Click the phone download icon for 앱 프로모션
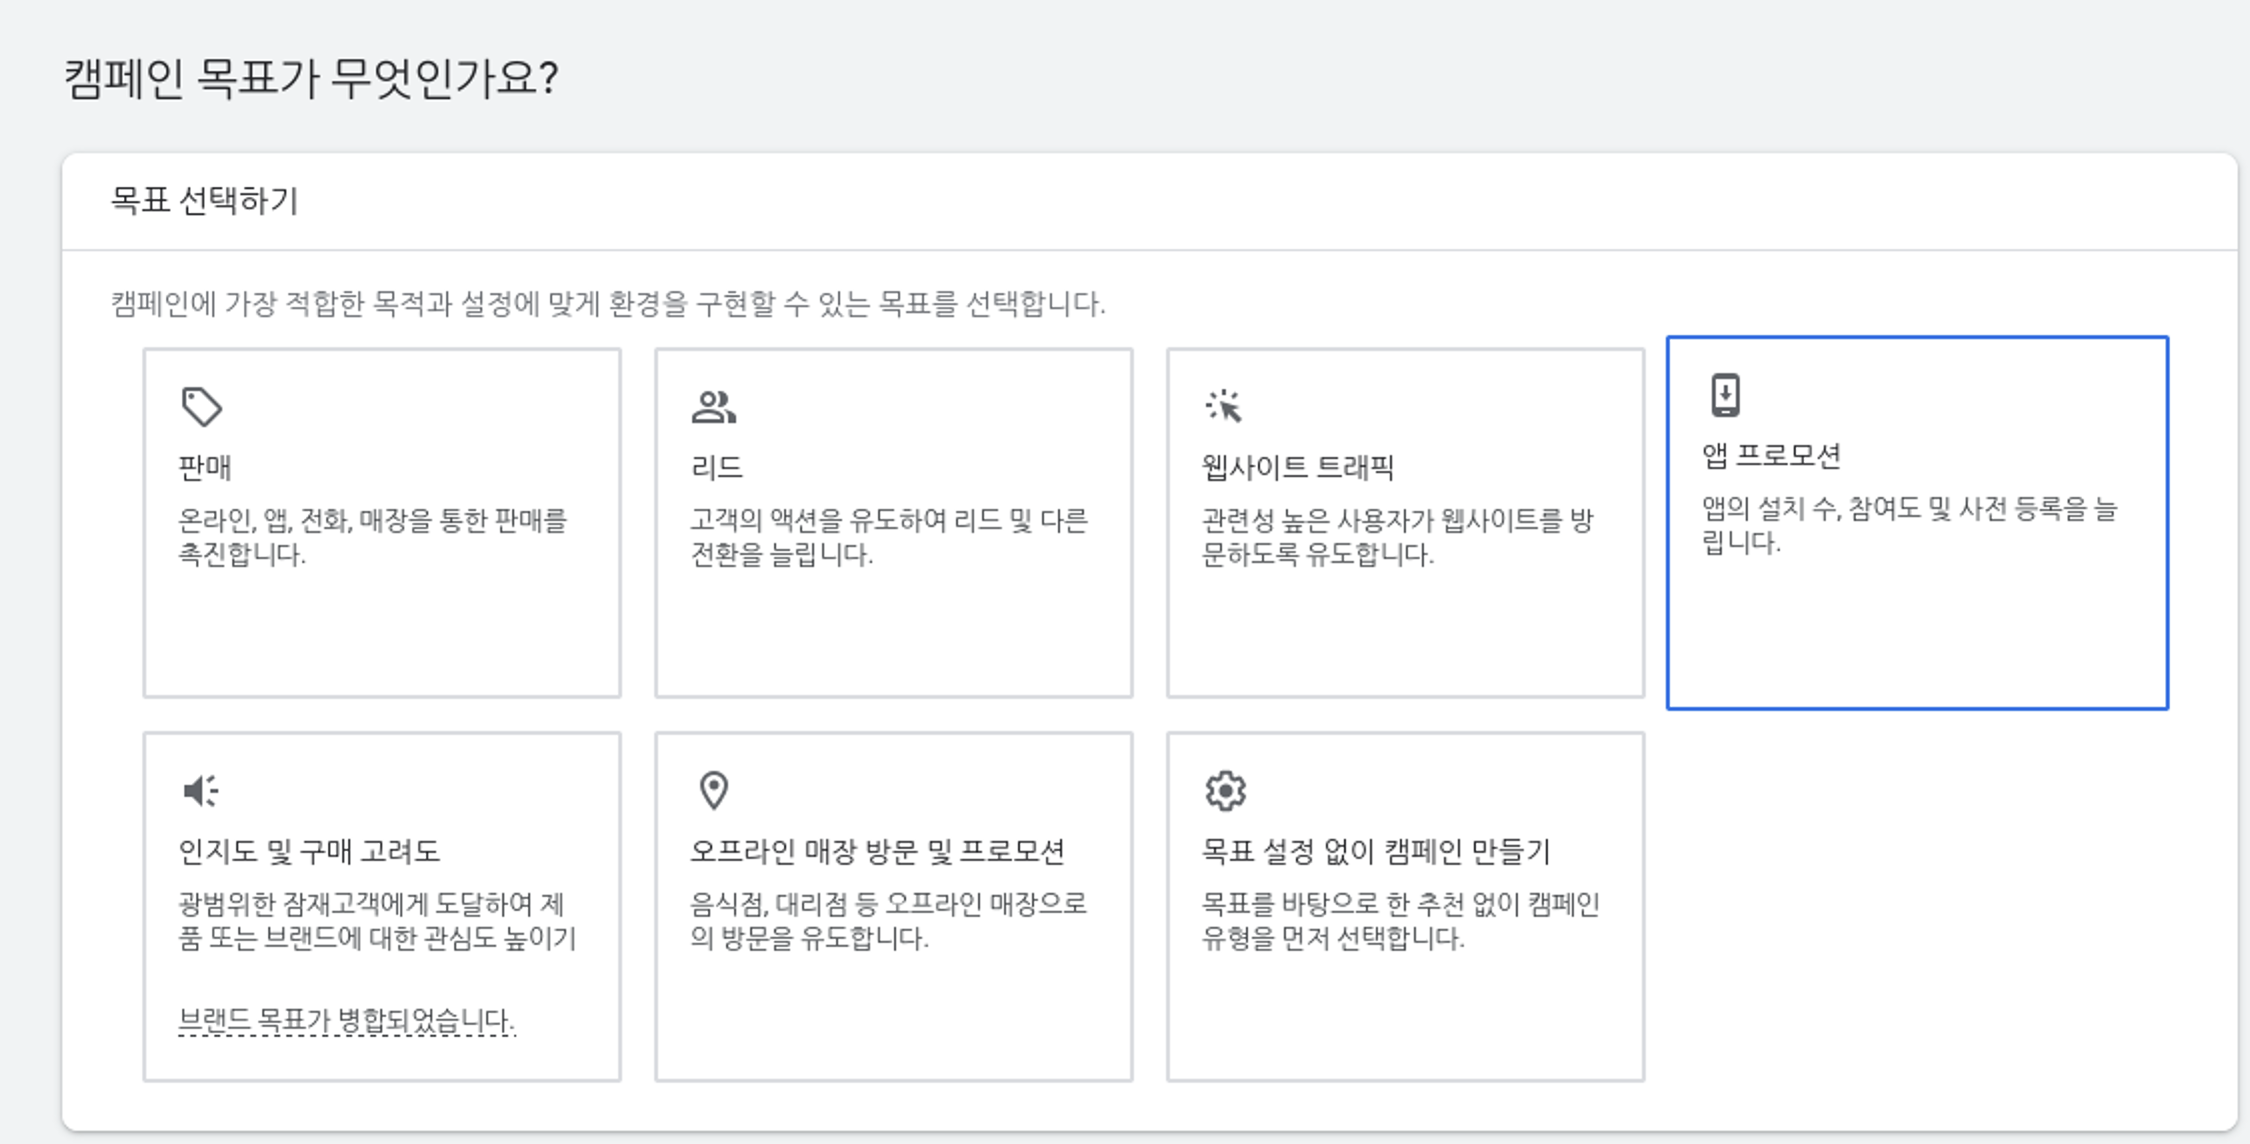The image size is (2250, 1144). [1725, 394]
